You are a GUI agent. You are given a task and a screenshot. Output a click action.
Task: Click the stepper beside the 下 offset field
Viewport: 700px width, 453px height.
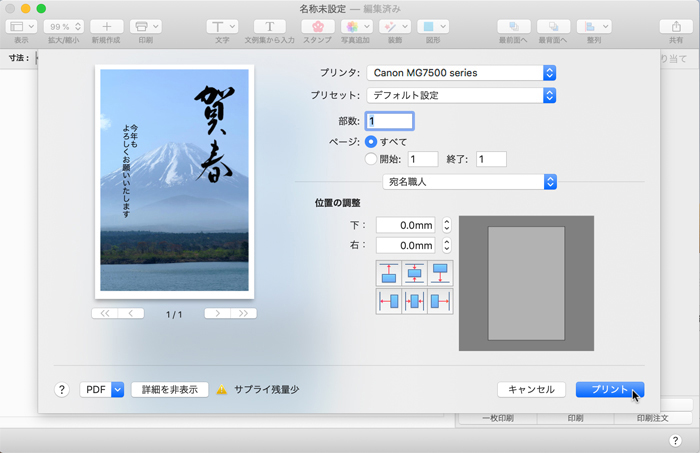point(446,226)
